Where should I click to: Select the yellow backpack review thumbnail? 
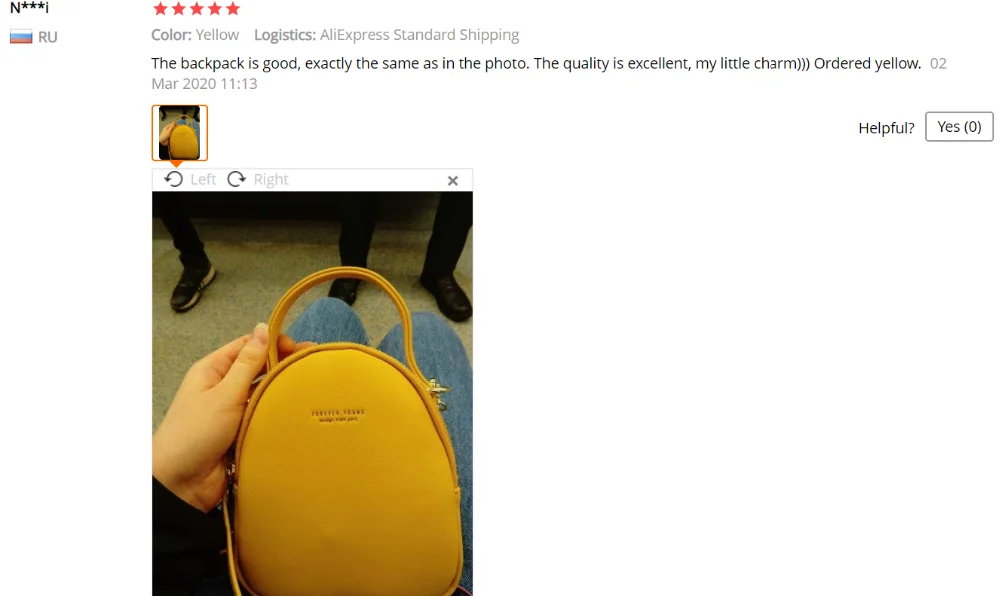(x=180, y=133)
